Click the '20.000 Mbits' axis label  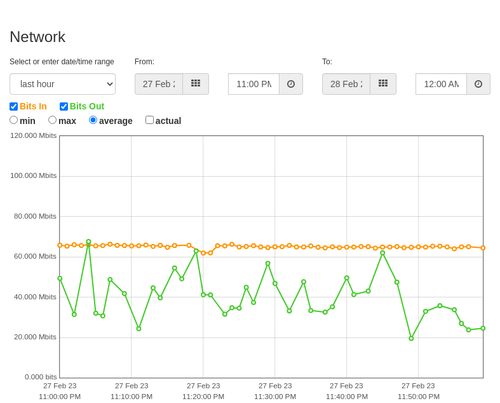click(x=35, y=337)
